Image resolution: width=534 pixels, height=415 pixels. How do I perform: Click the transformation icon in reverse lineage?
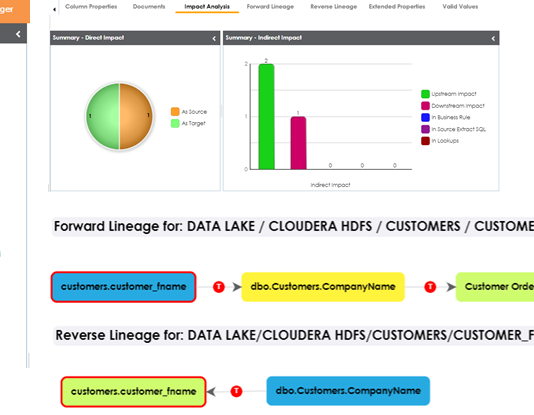[x=236, y=391]
